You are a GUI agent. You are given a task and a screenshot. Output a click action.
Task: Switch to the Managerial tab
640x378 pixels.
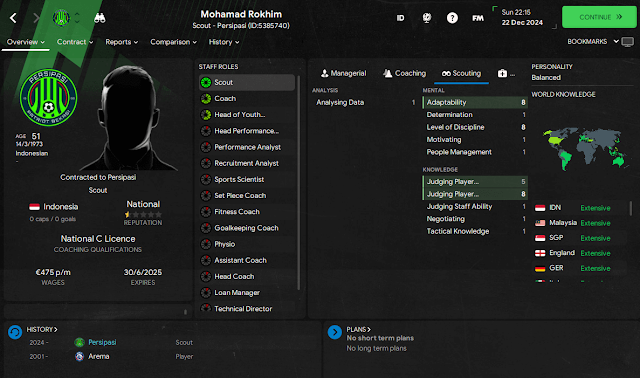343,73
